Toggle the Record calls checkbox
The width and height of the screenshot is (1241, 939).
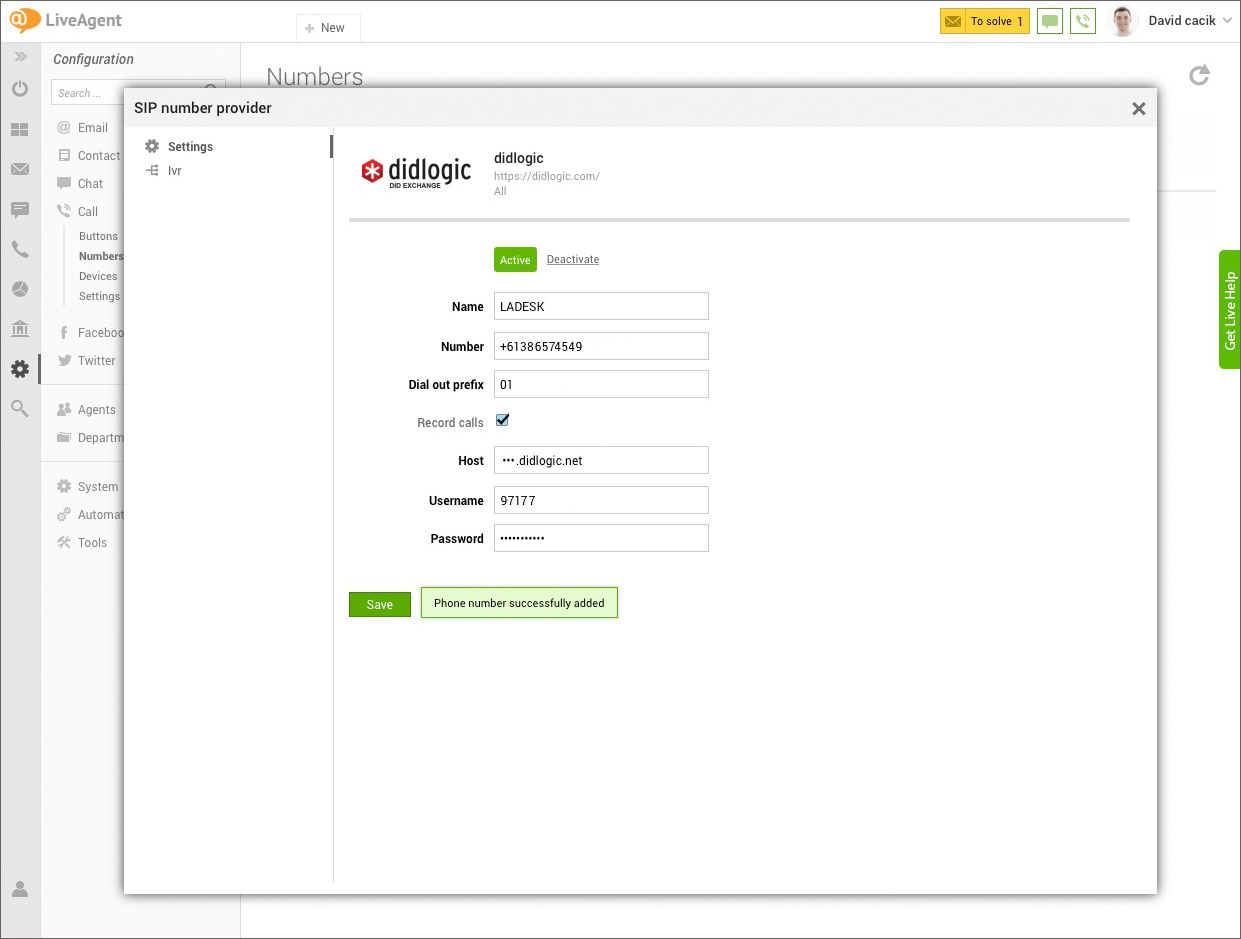503,421
